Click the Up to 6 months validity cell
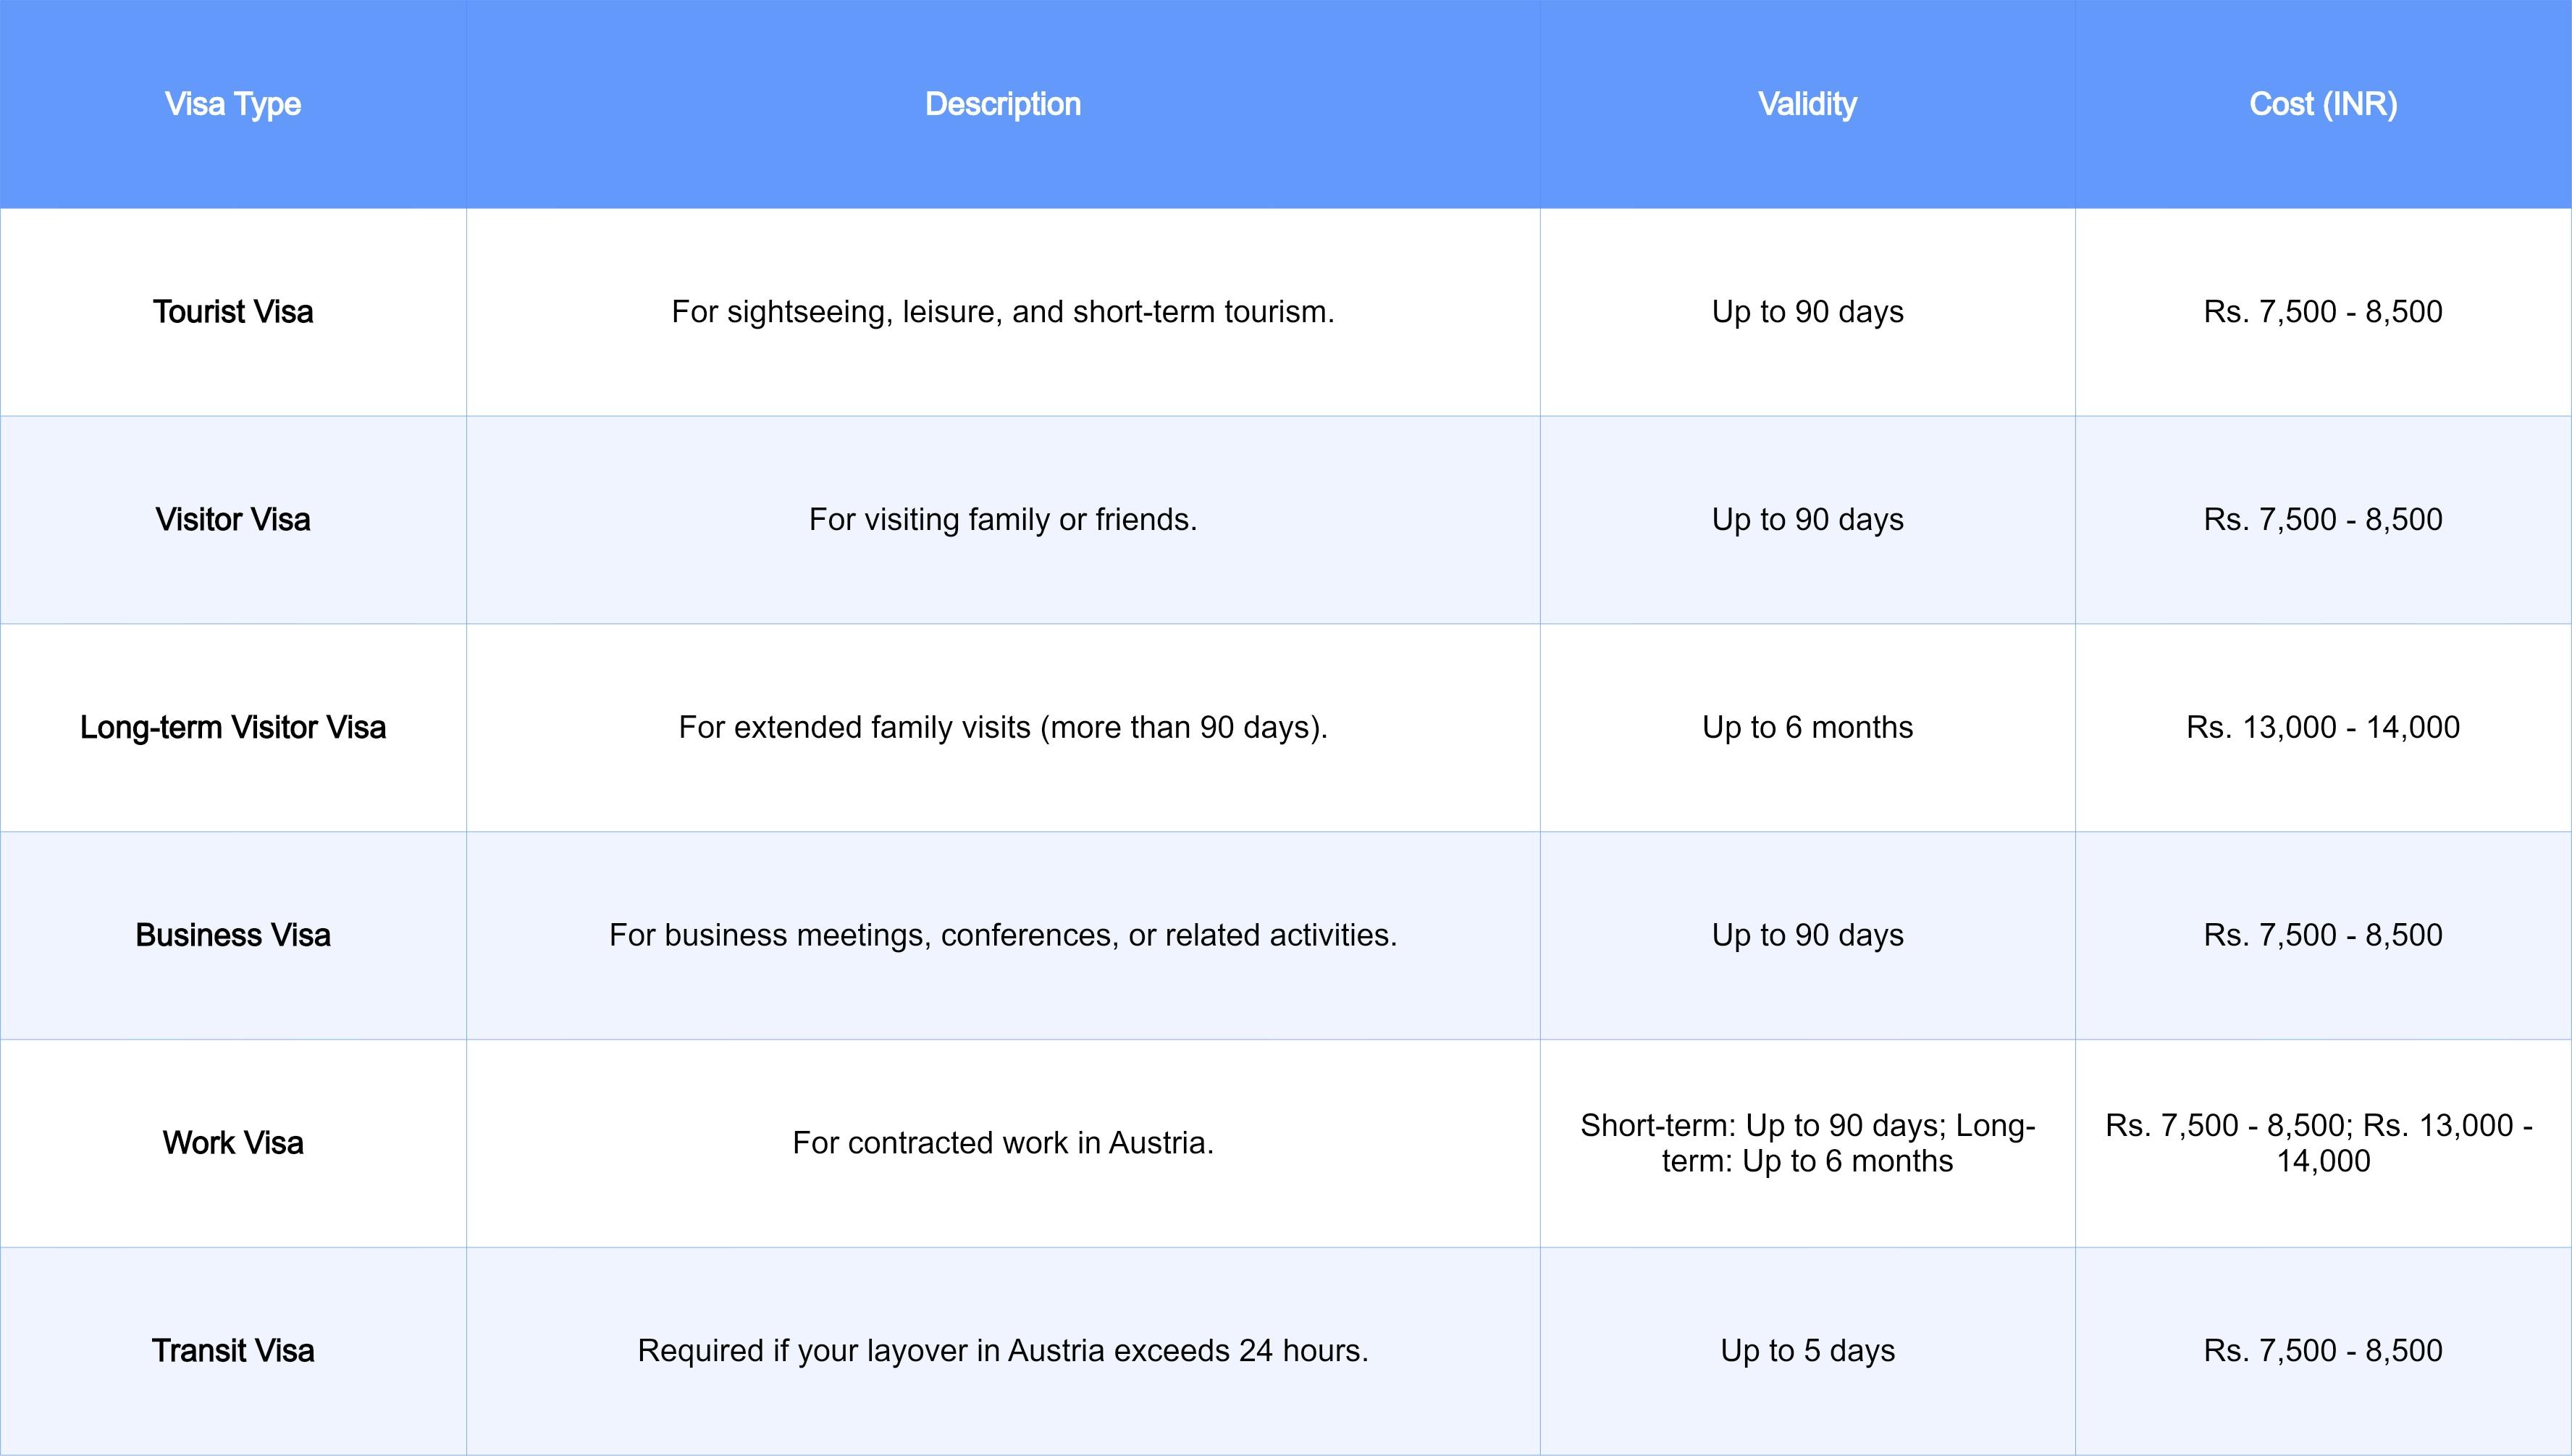Viewport: 2572px width, 1456px height. tap(1807, 728)
